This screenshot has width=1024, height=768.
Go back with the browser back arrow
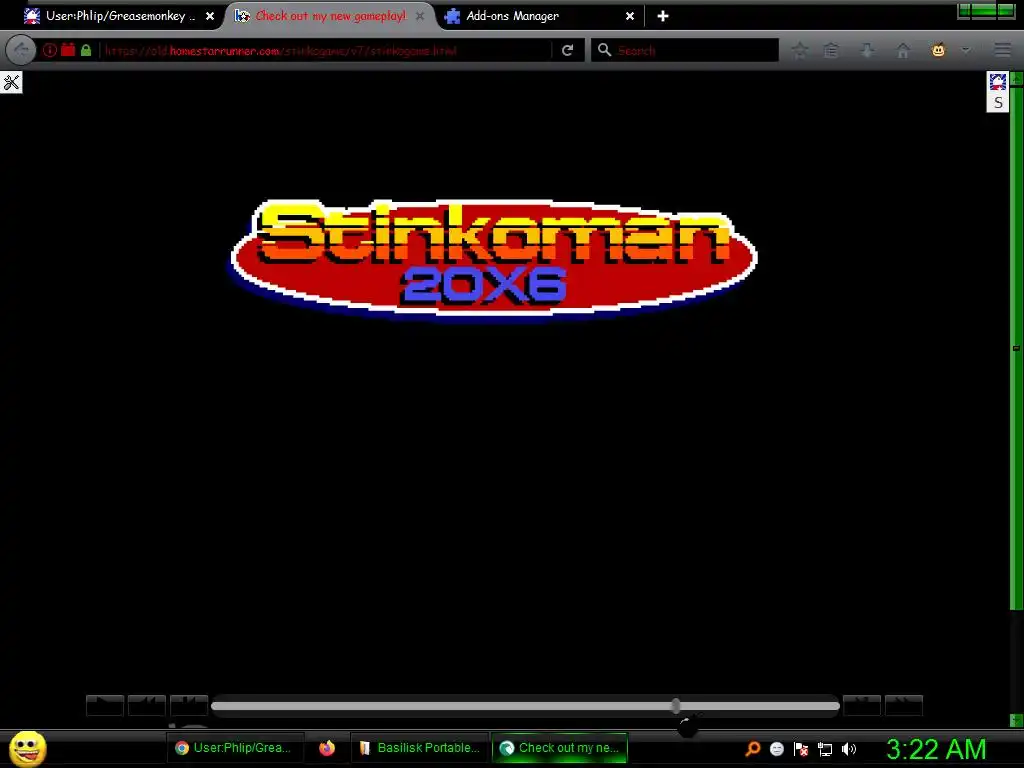click(21, 50)
